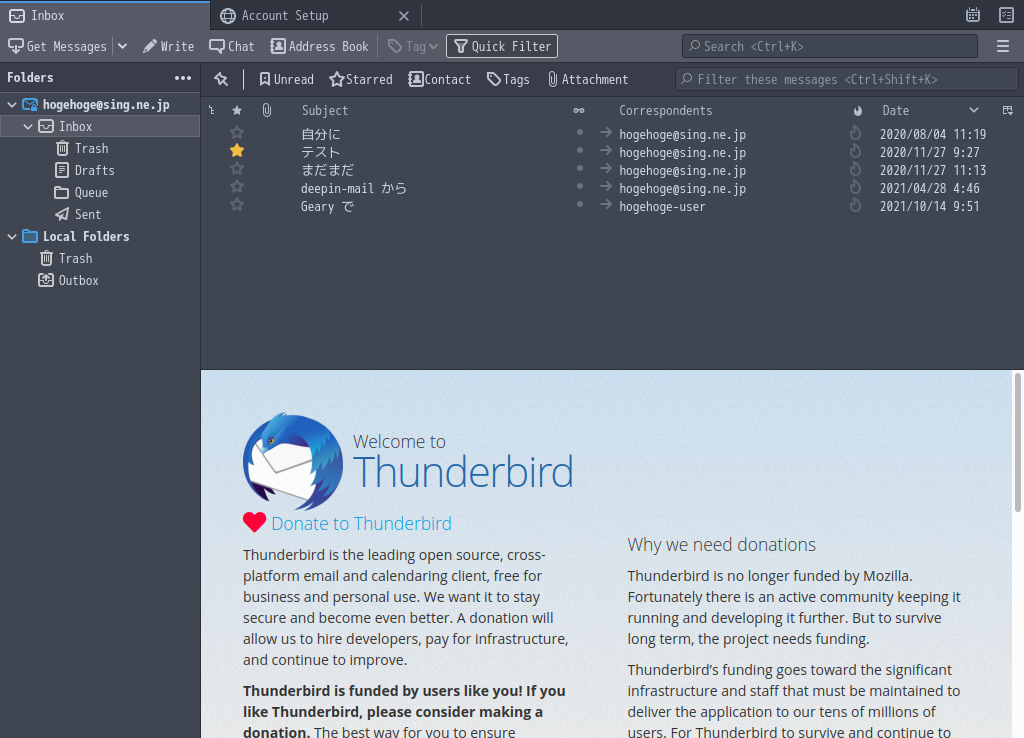Open the tasks icon in tab bar
Image resolution: width=1024 pixels, height=738 pixels.
1006,15
